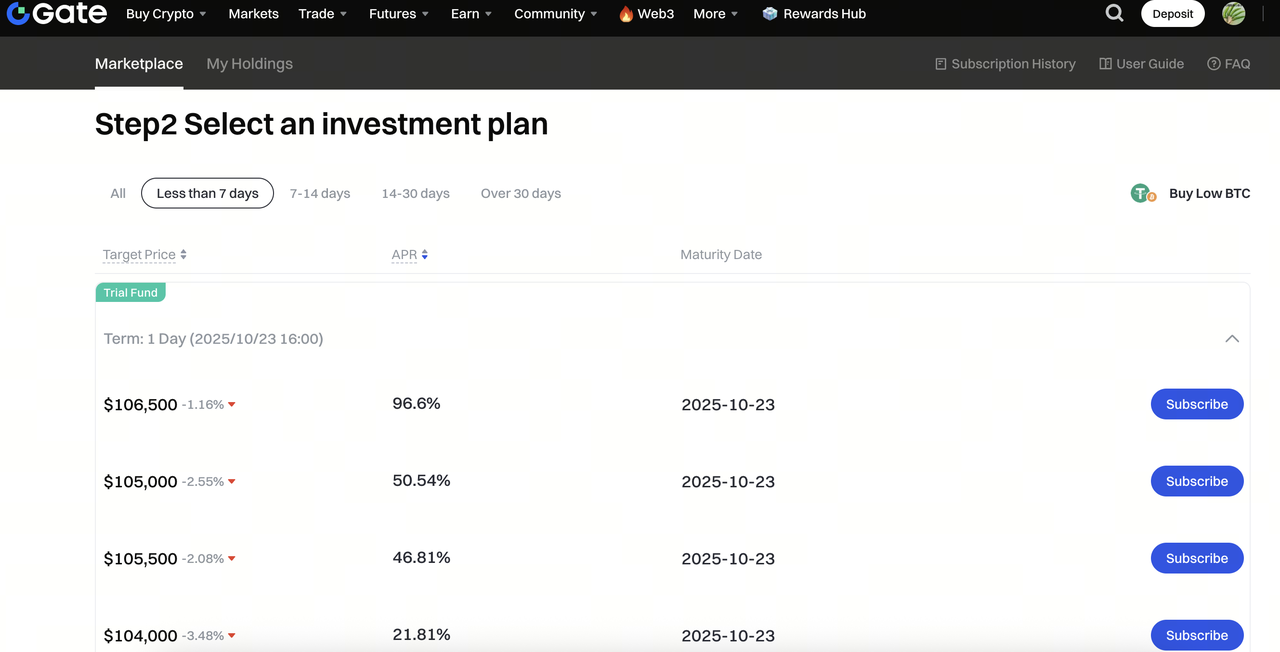
Task: Select the '7-14 days' term filter
Action: tap(320, 194)
